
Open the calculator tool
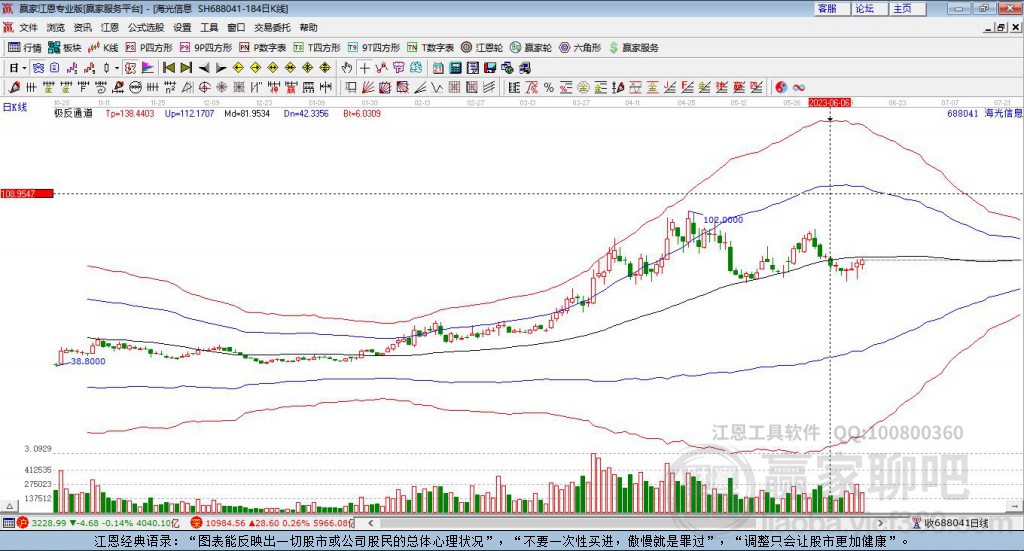pyautogui.click(x=455, y=68)
